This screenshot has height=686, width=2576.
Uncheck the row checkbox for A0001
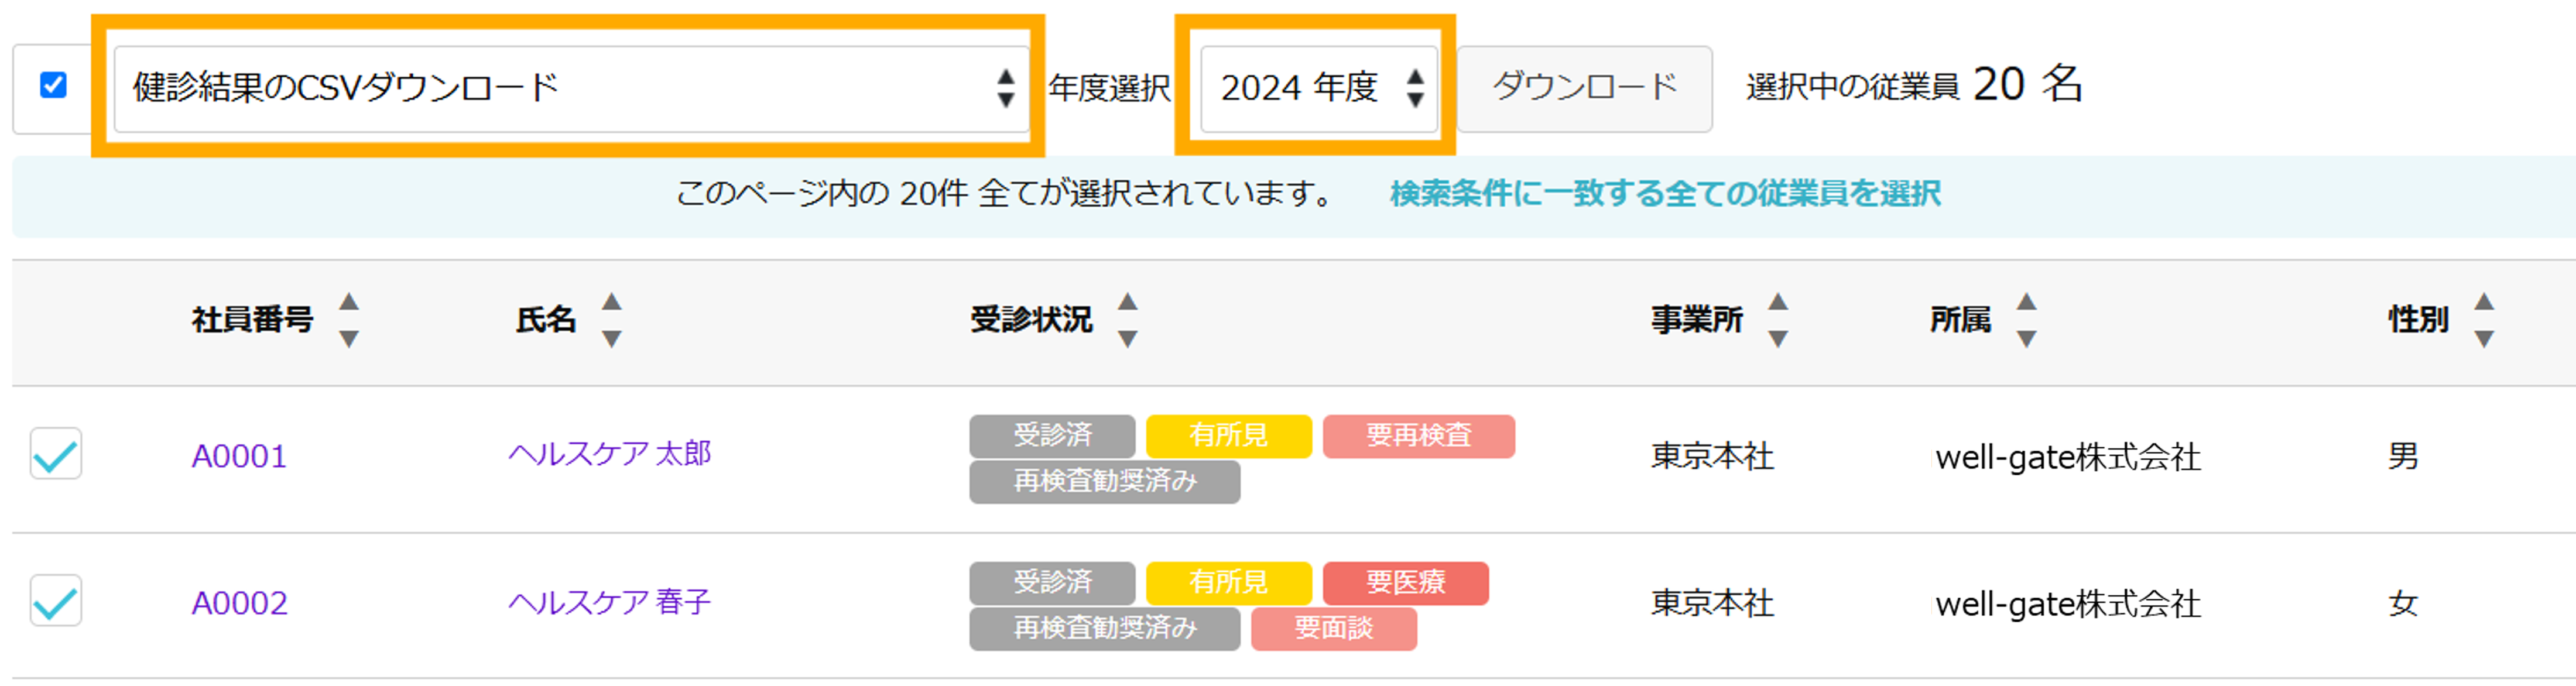[x=56, y=454]
